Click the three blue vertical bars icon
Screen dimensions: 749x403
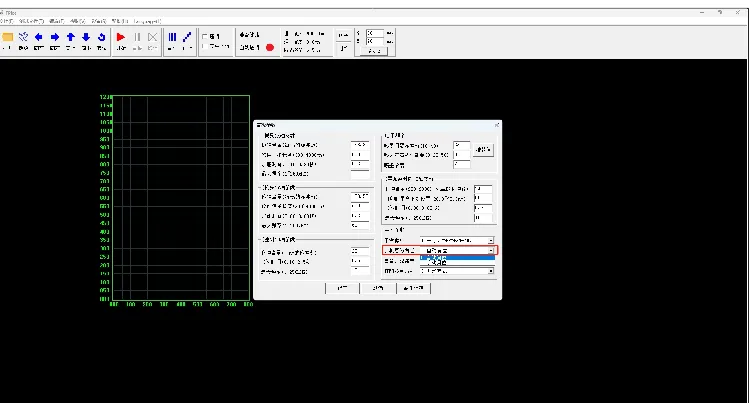coord(172,37)
